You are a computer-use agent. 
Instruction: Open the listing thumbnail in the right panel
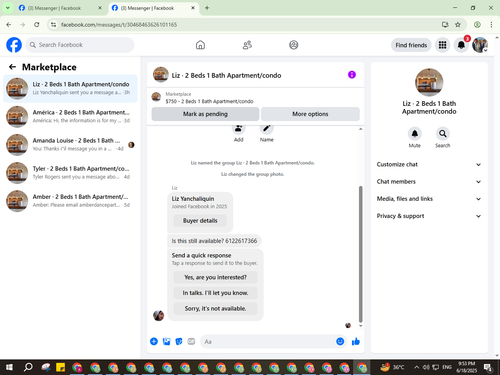(x=429, y=82)
